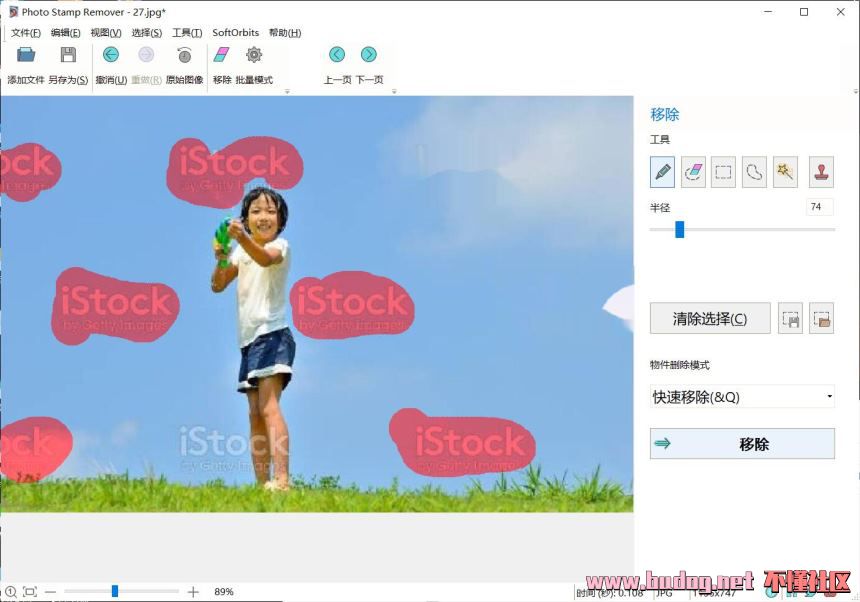
Task: Click the zoom level slider handle
Action: click(115, 591)
